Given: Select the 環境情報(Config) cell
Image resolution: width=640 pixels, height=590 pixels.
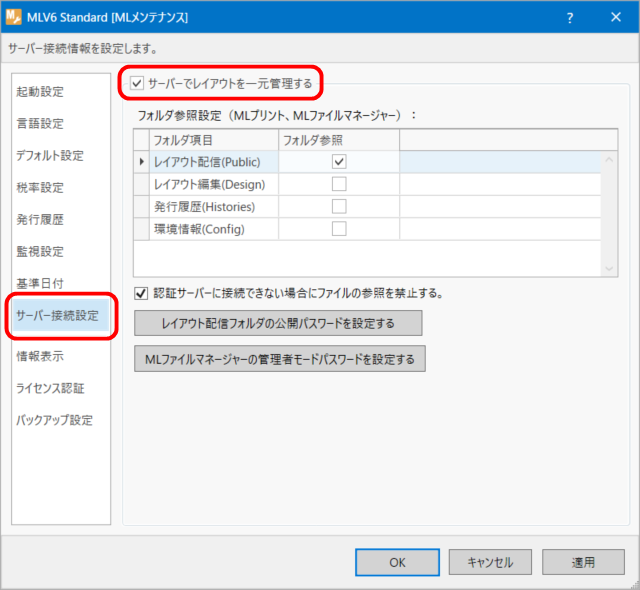Looking at the screenshot, I should 214,229.
